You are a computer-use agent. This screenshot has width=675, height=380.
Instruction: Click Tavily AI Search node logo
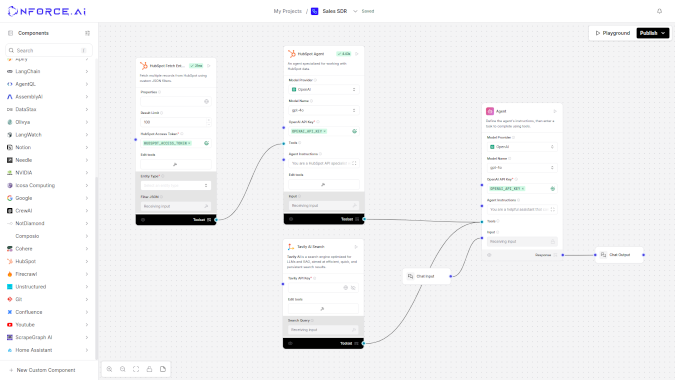[291, 247]
